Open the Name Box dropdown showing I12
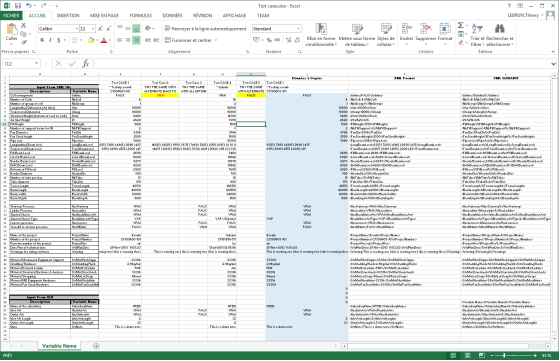This screenshot has height=361, width=560. coord(36,64)
